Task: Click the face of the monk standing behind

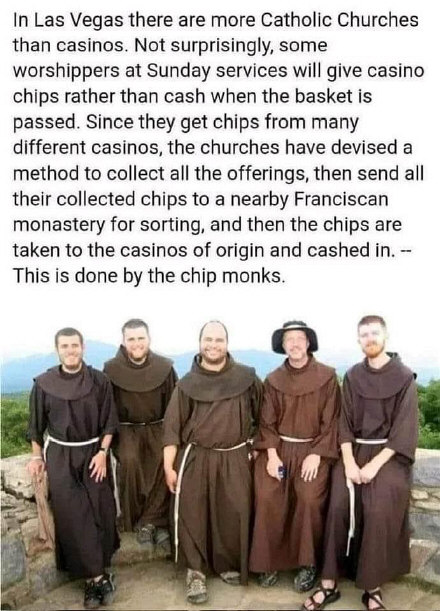Action: point(136,341)
